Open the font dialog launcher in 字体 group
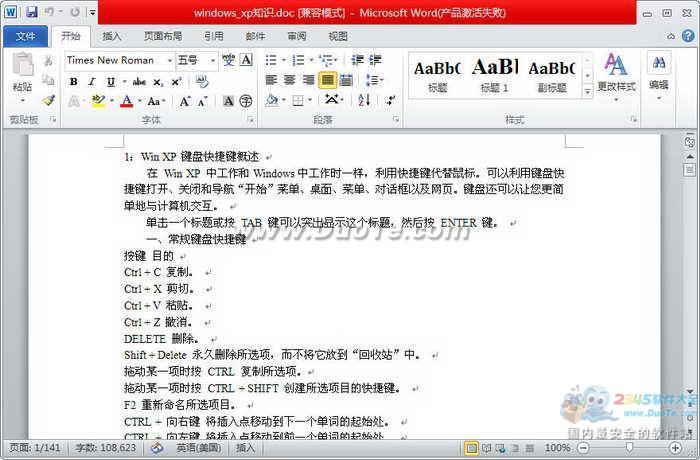This screenshot has height=460, width=700. click(x=251, y=120)
